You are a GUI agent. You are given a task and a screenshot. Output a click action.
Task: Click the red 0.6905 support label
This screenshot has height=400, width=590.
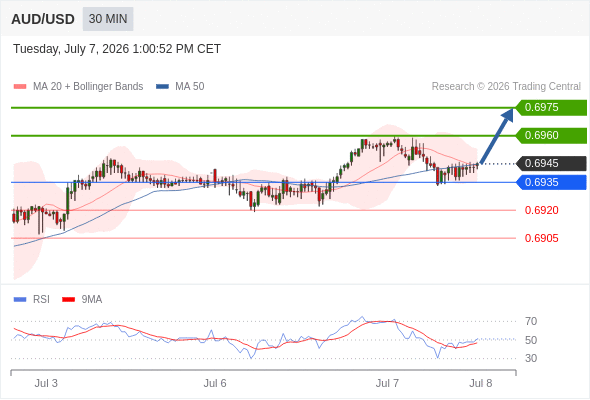click(x=541, y=238)
